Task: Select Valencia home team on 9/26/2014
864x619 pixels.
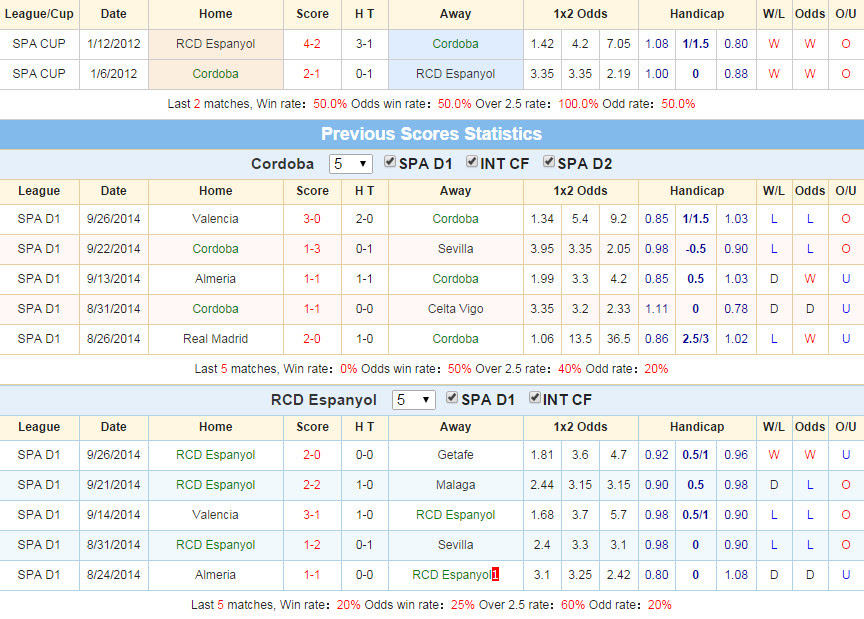Action: tap(215, 219)
